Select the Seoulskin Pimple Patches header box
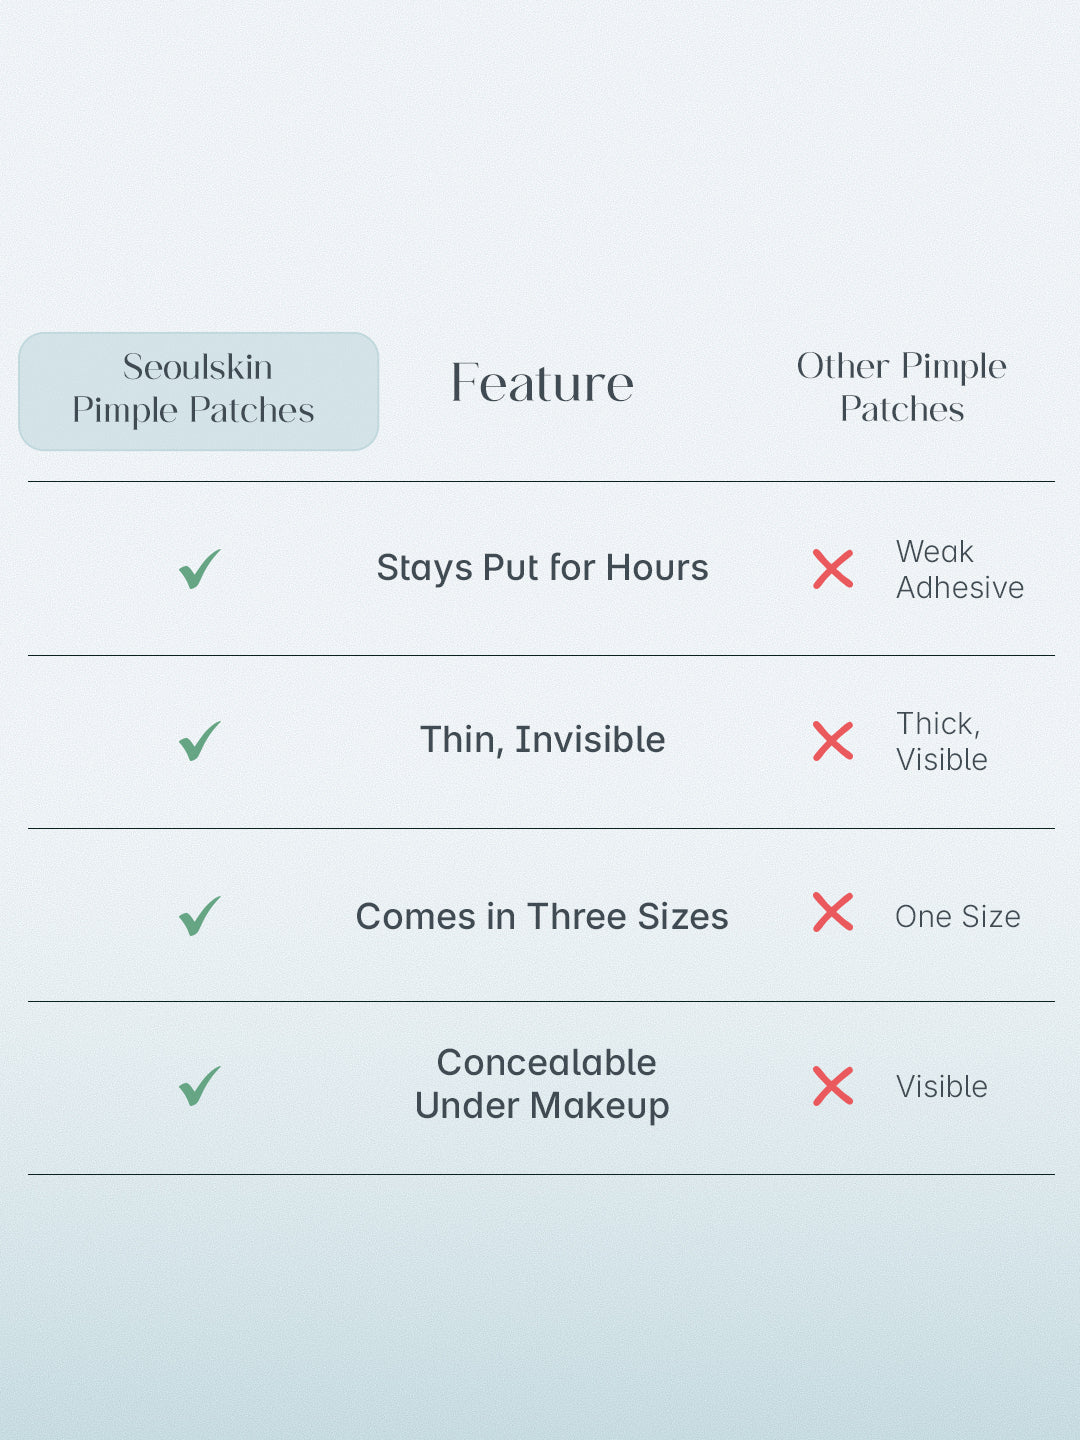1080x1440 pixels. (198, 391)
